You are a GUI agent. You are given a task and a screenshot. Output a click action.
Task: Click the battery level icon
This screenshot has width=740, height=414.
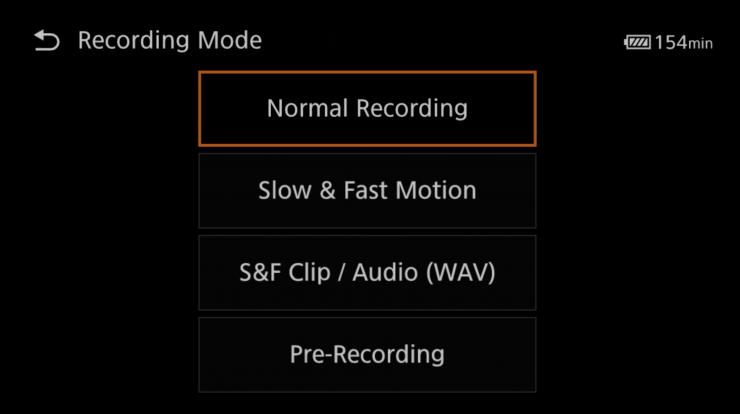point(637,43)
